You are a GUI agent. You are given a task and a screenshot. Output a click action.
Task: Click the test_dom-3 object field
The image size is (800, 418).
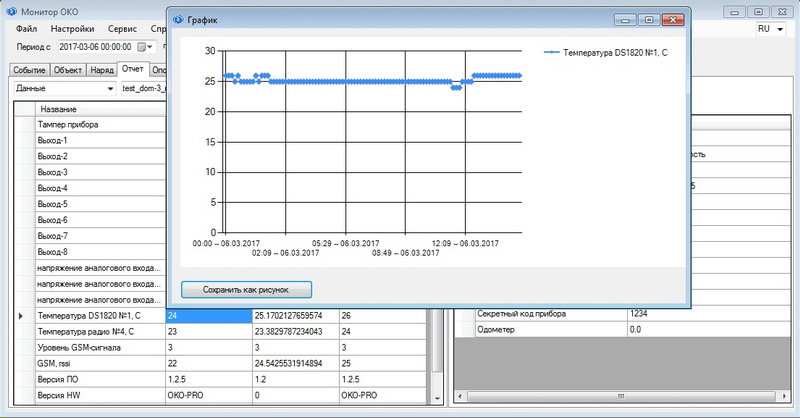pyautogui.click(x=144, y=88)
